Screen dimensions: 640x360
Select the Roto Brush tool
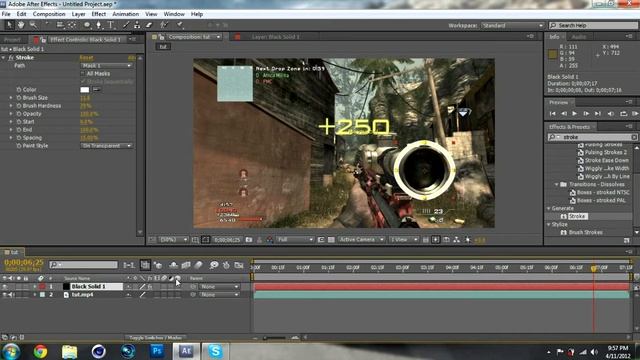point(164,25)
